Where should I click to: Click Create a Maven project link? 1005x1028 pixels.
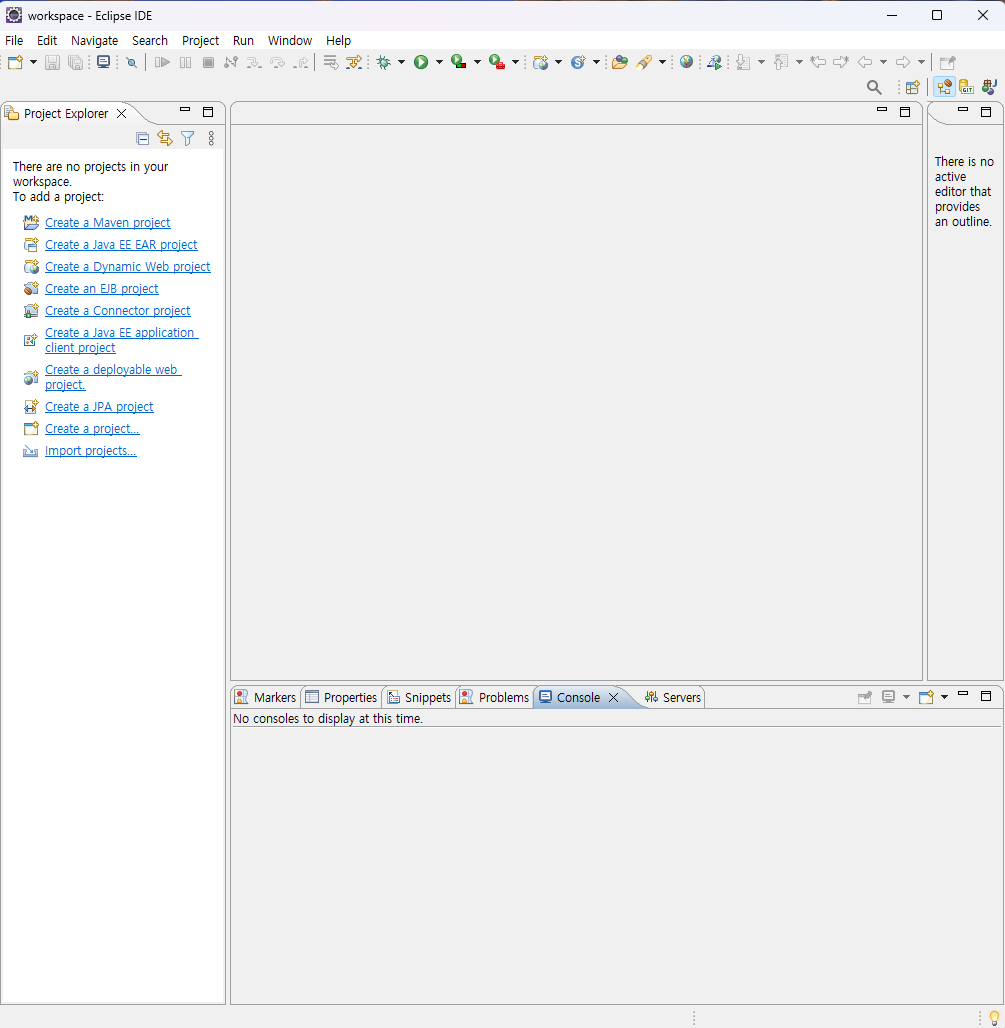click(x=108, y=223)
